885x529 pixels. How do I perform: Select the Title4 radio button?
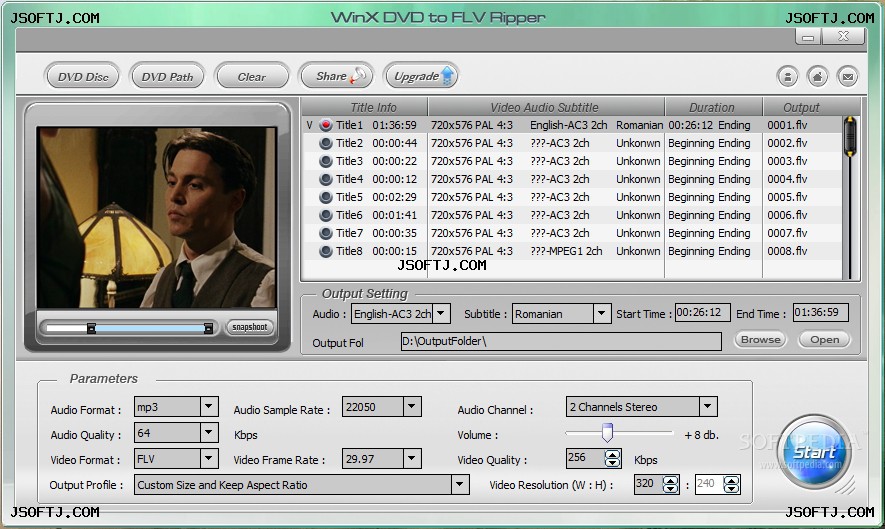326,179
